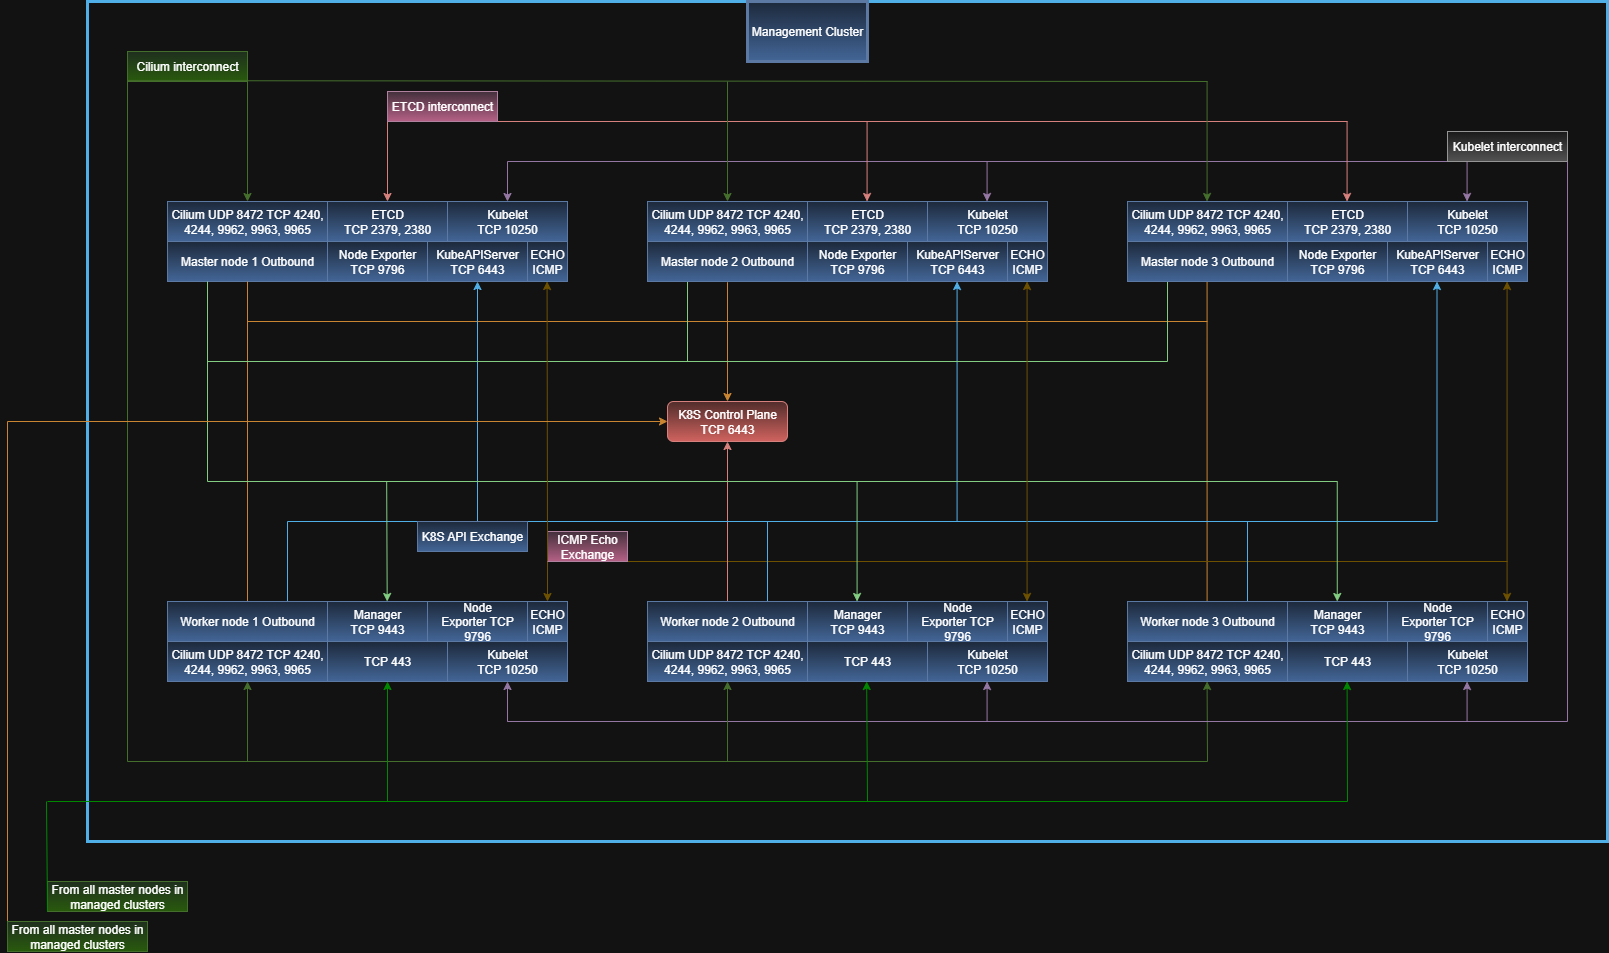Screen dimensions: 1609x953
Task: Select the Master node 2 Outbound cell
Action: click(727, 262)
